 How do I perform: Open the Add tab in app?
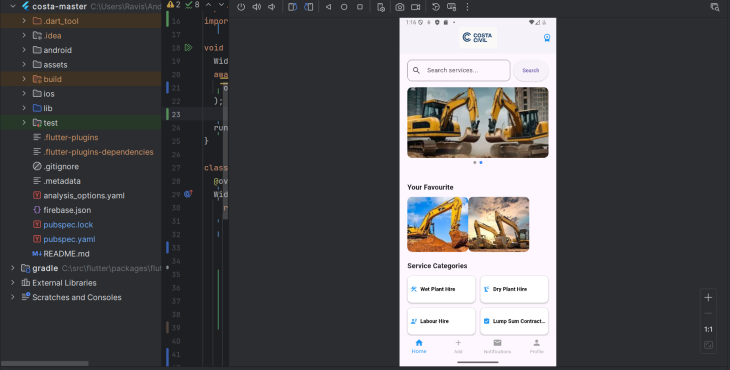click(x=458, y=346)
